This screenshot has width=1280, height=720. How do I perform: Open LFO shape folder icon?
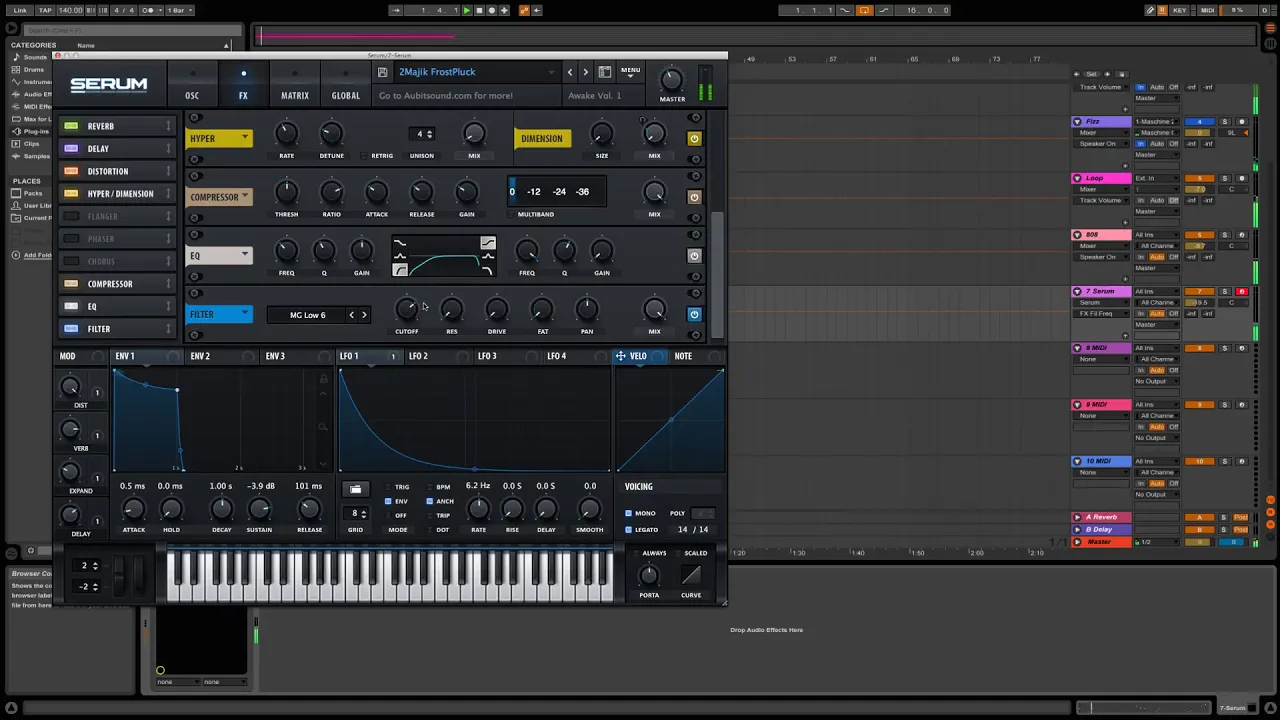pos(355,489)
